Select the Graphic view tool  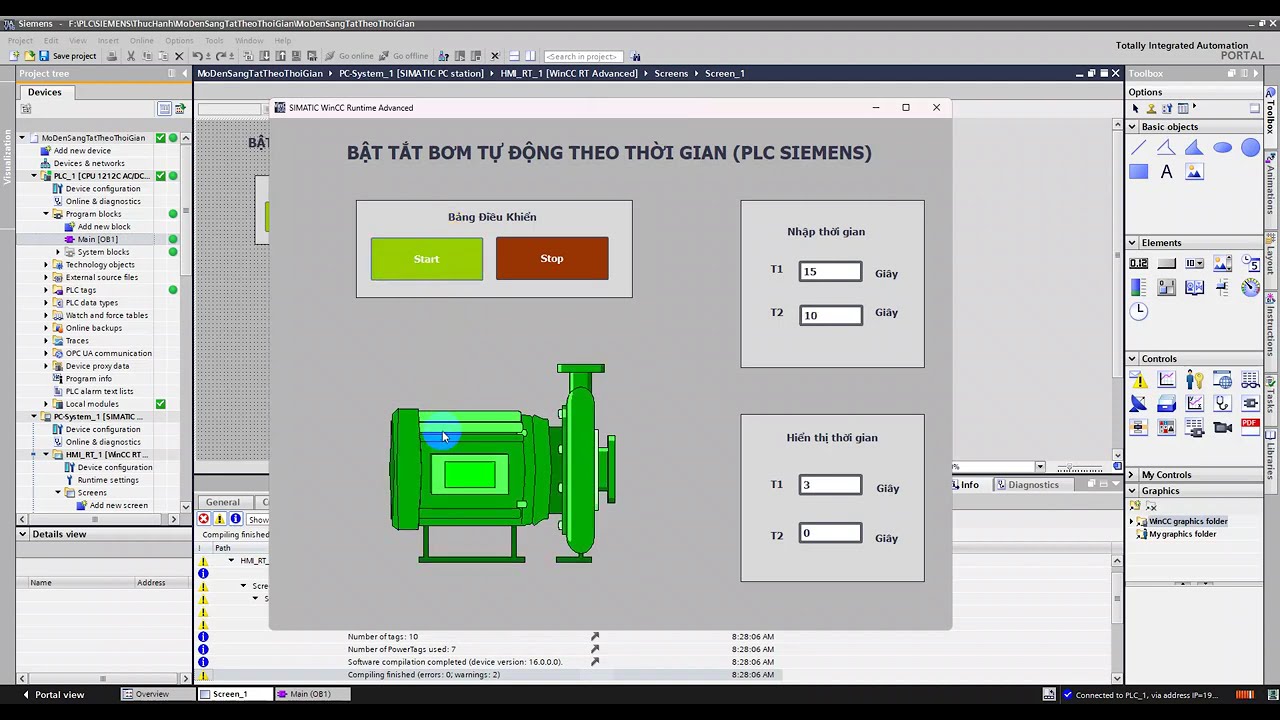1194,172
